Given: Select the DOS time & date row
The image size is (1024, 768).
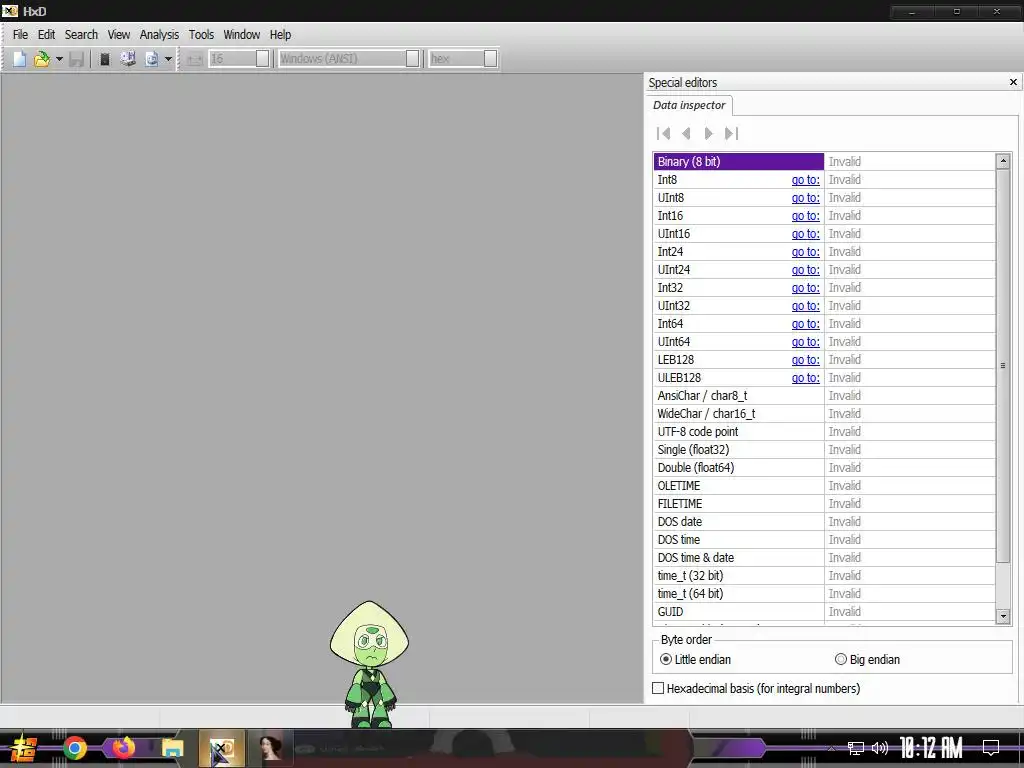Looking at the screenshot, I should pyautogui.click(x=824, y=558).
